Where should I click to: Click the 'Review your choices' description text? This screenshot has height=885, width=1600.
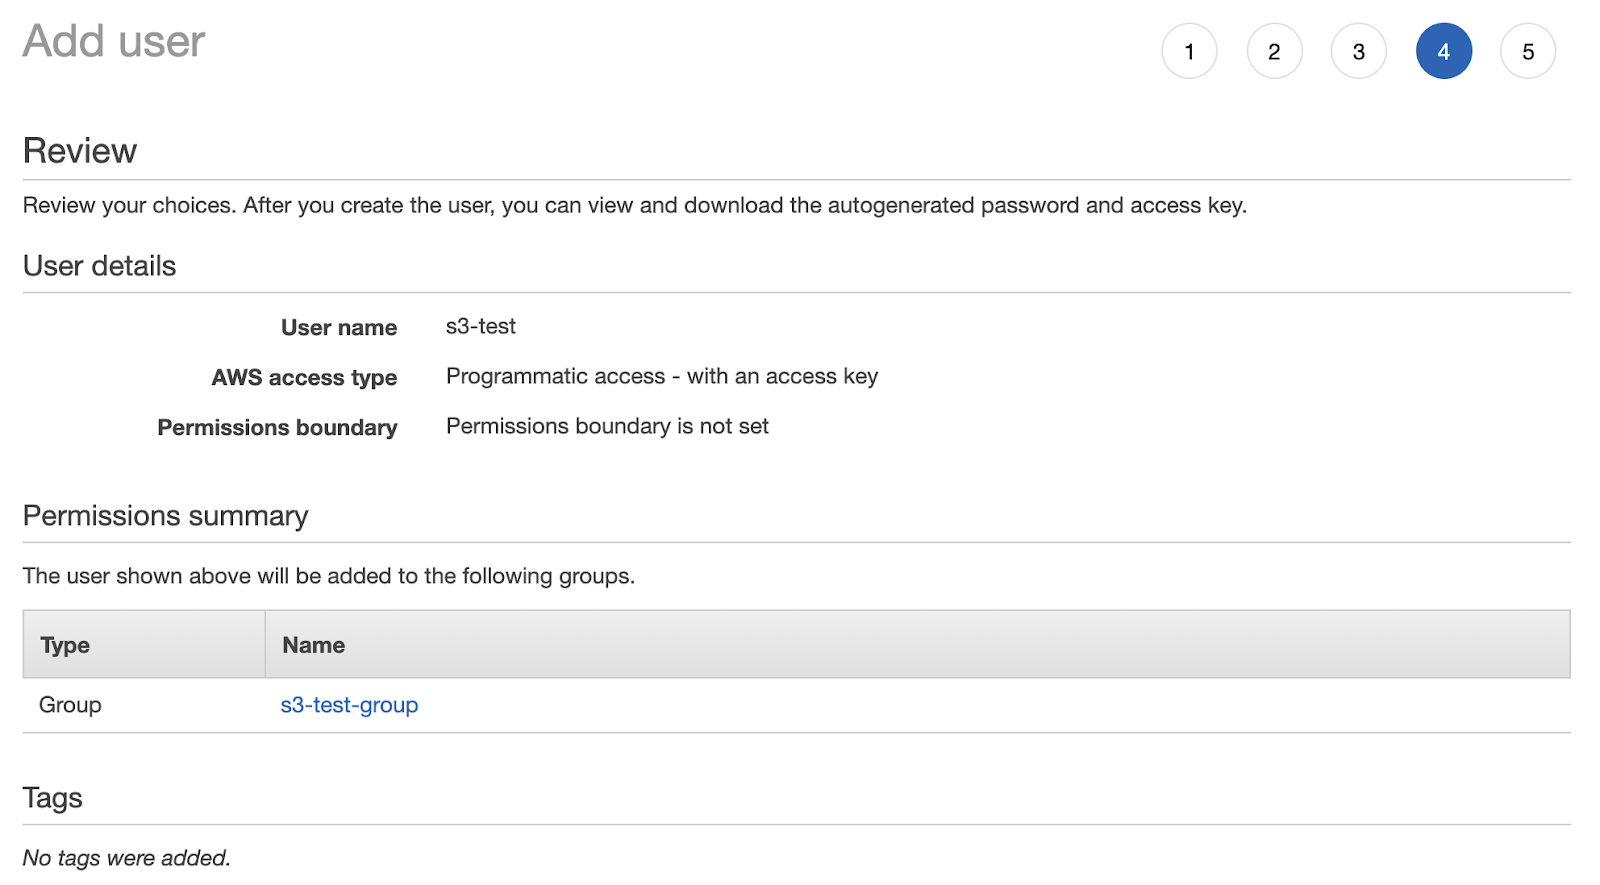tap(635, 205)
